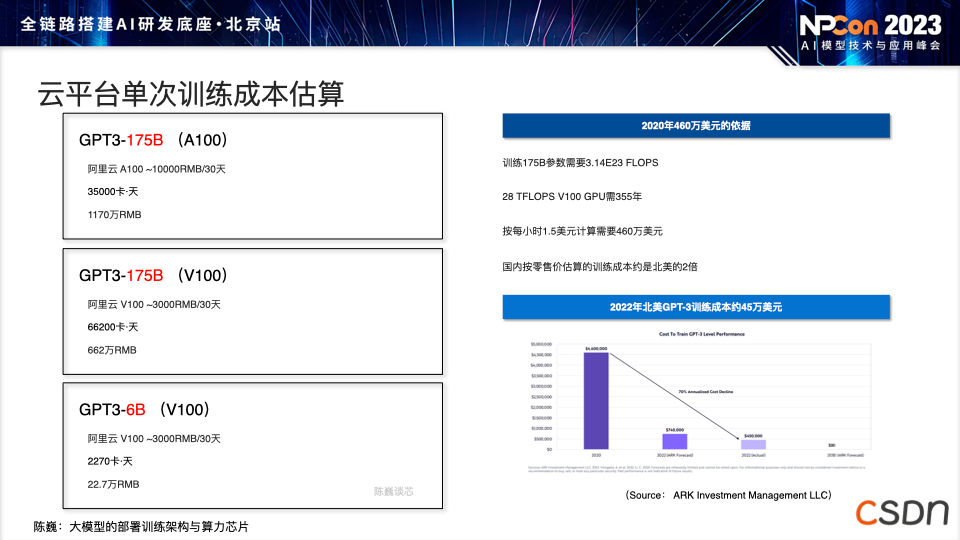The width and height of the screenshot is (960, 540).
Task: Click the ARK Investment Management source text
Action: coord(727,495)
